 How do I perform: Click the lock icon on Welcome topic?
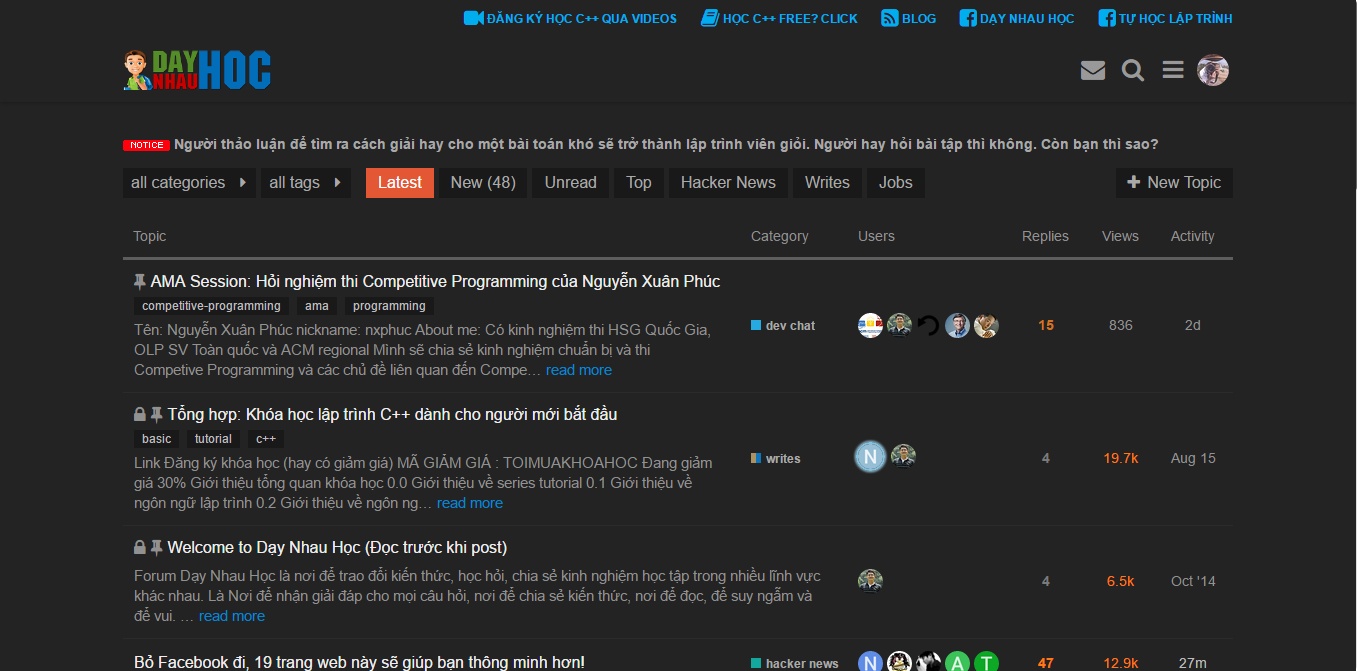tap(139, 547)
